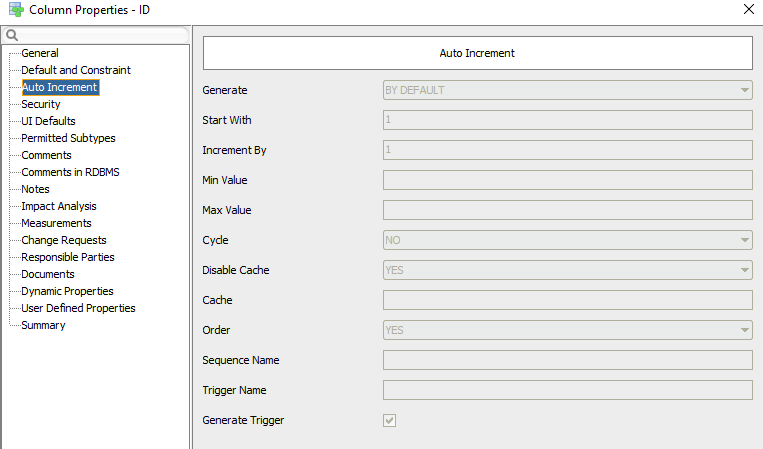Close the Column Properties dialog

tap(749, 9)
